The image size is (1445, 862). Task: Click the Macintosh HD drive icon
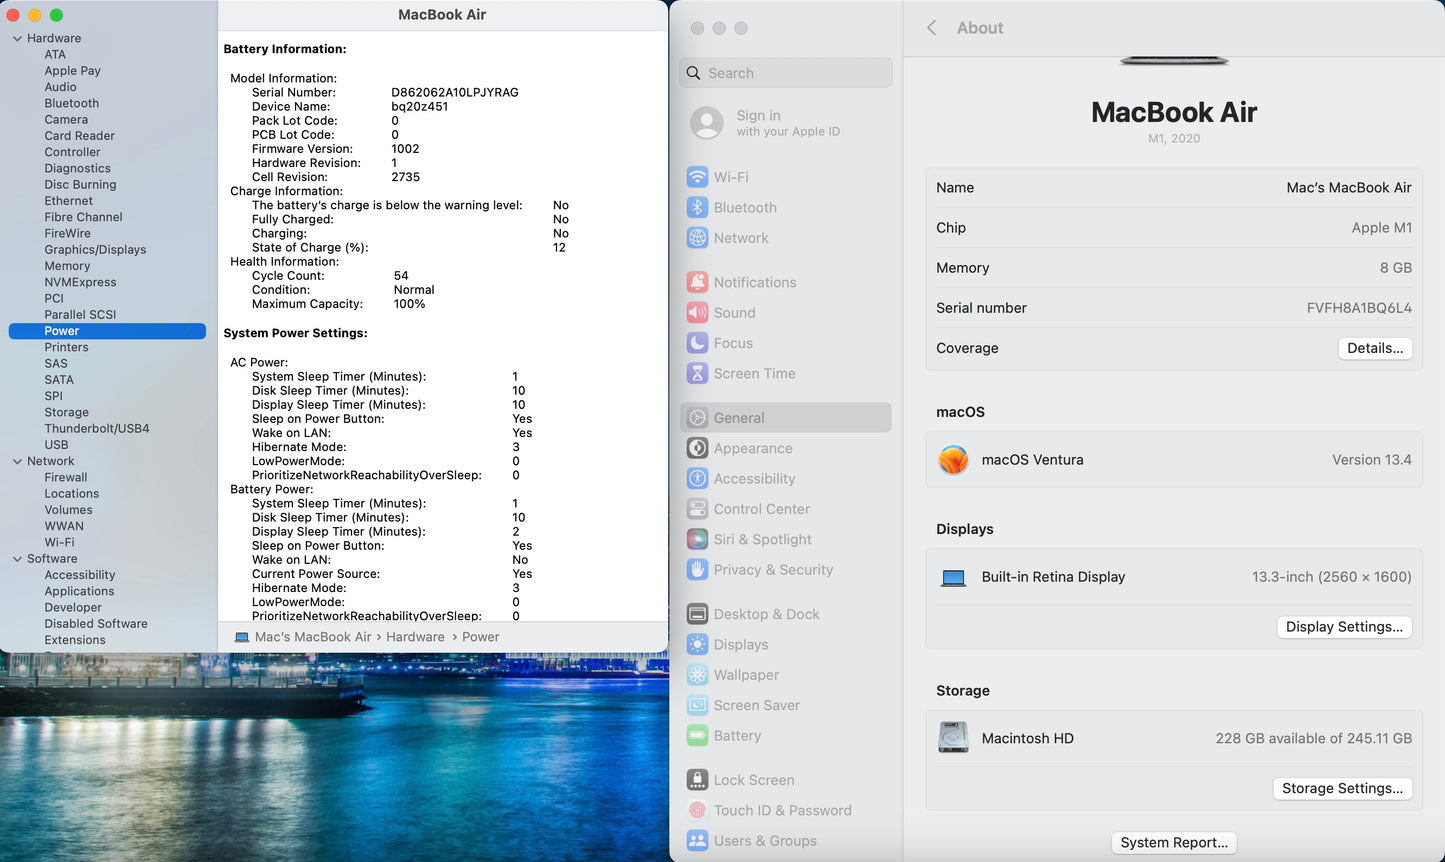click(953, 738)
